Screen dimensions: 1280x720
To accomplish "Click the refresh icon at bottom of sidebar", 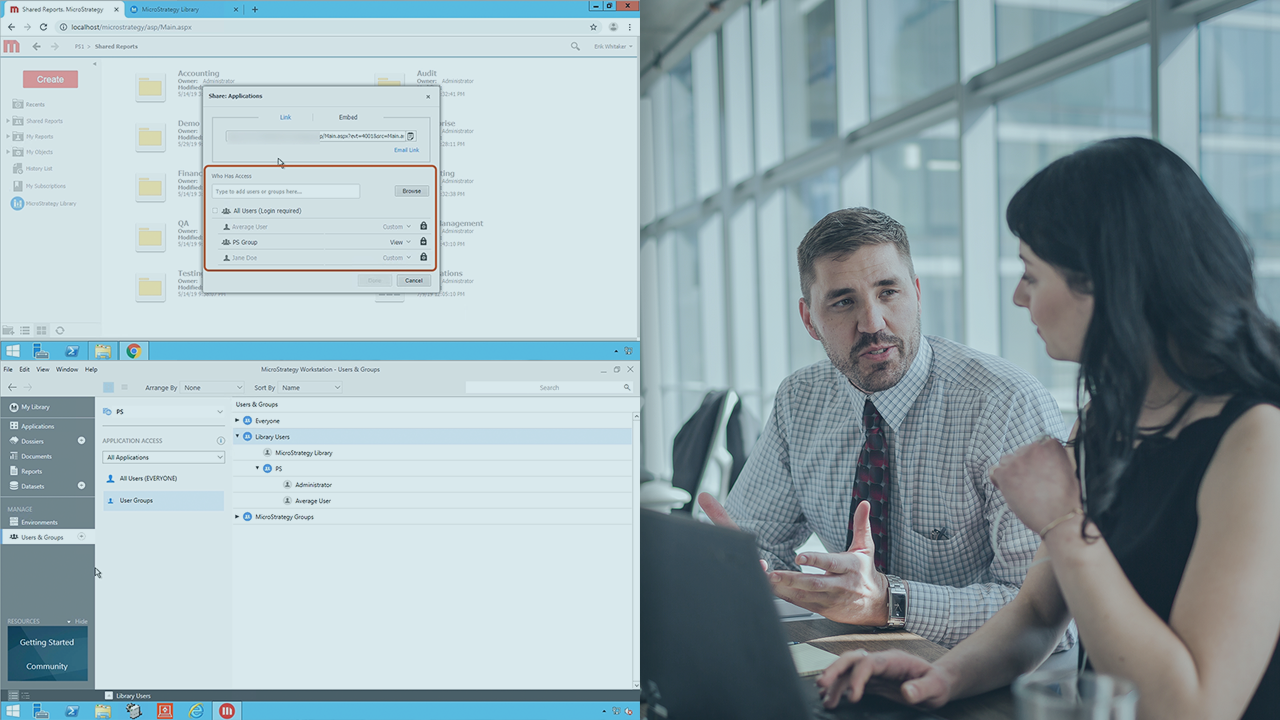I will coord(60,330).
